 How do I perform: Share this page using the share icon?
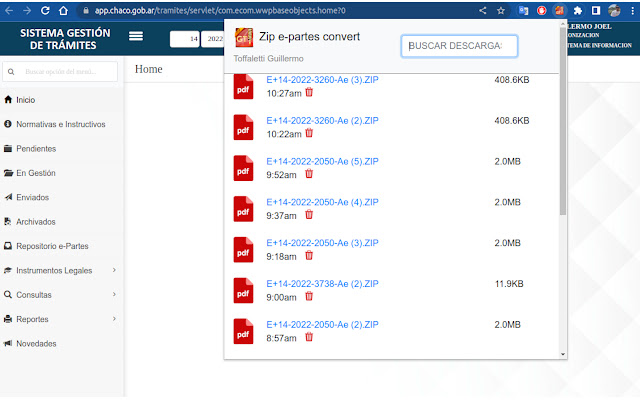pos(483,11)
